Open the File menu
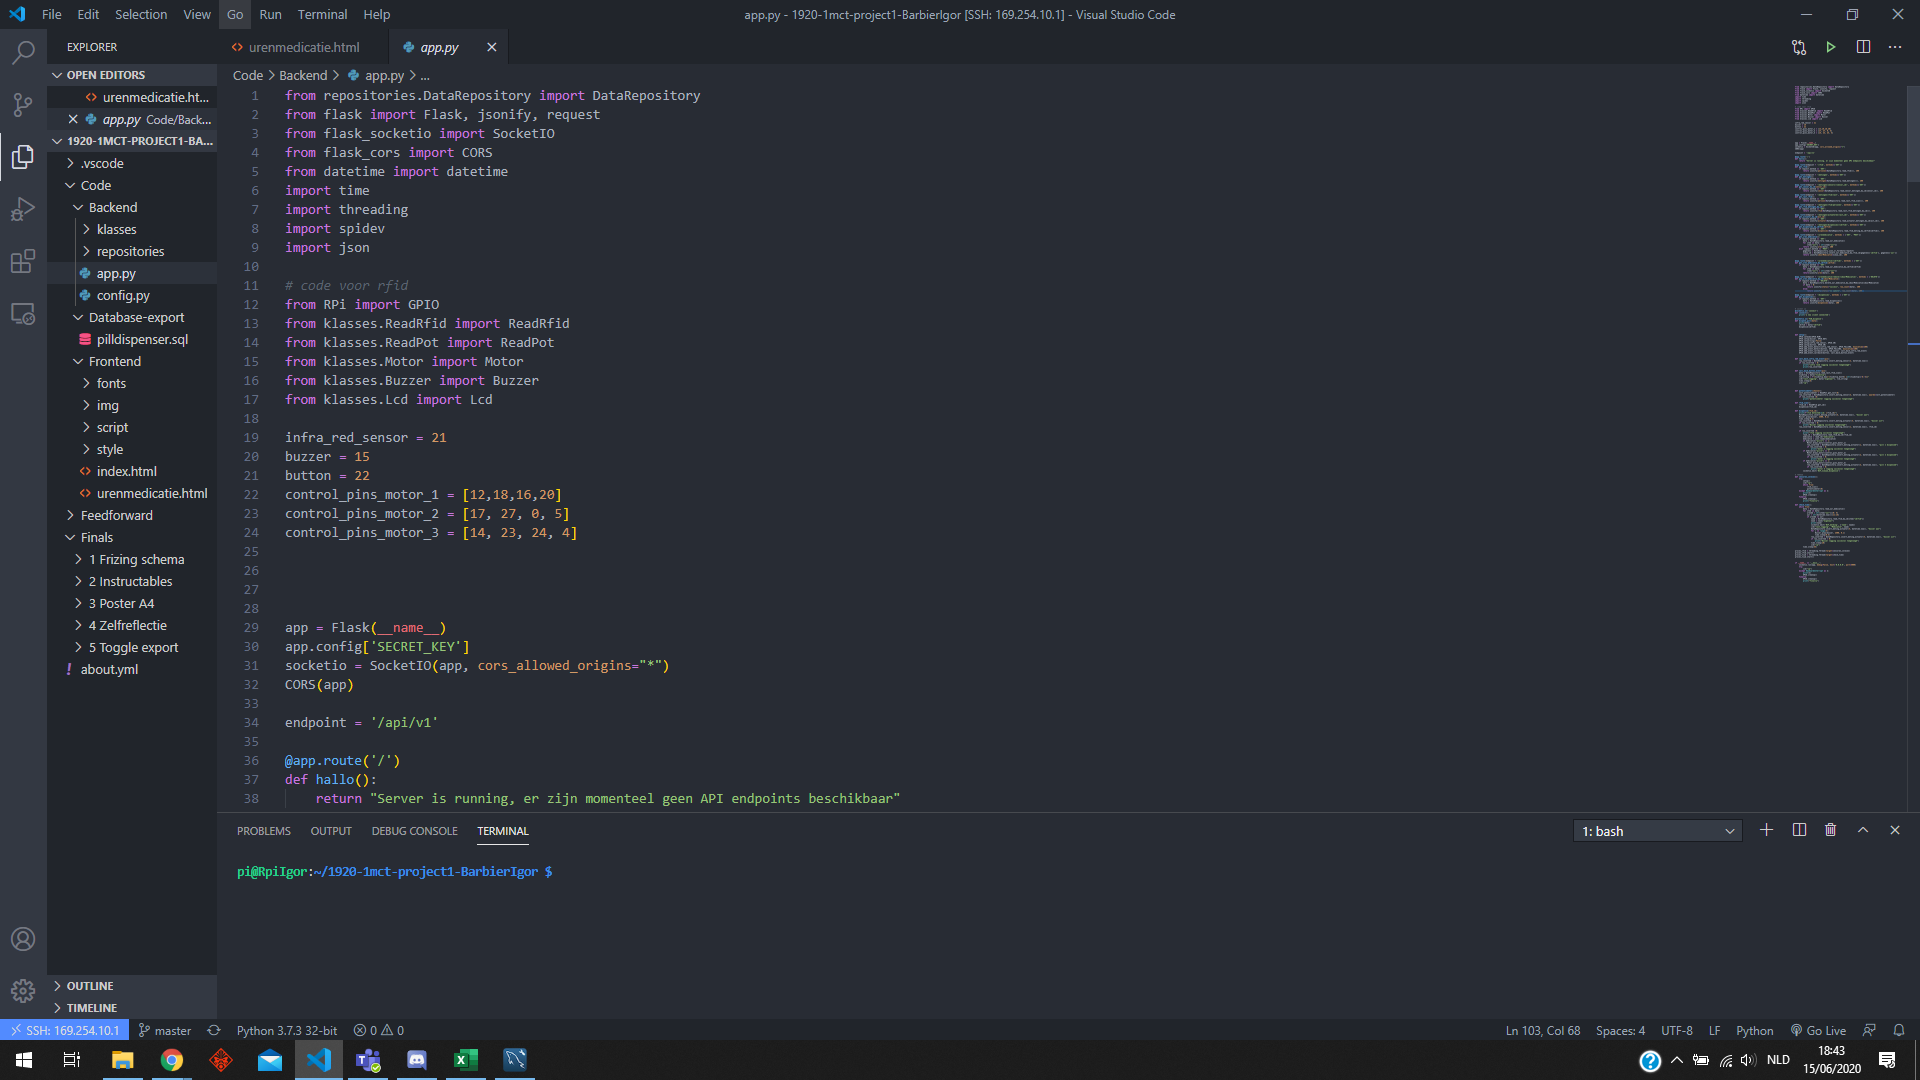1920x1080 pixels. coord(52,14)
